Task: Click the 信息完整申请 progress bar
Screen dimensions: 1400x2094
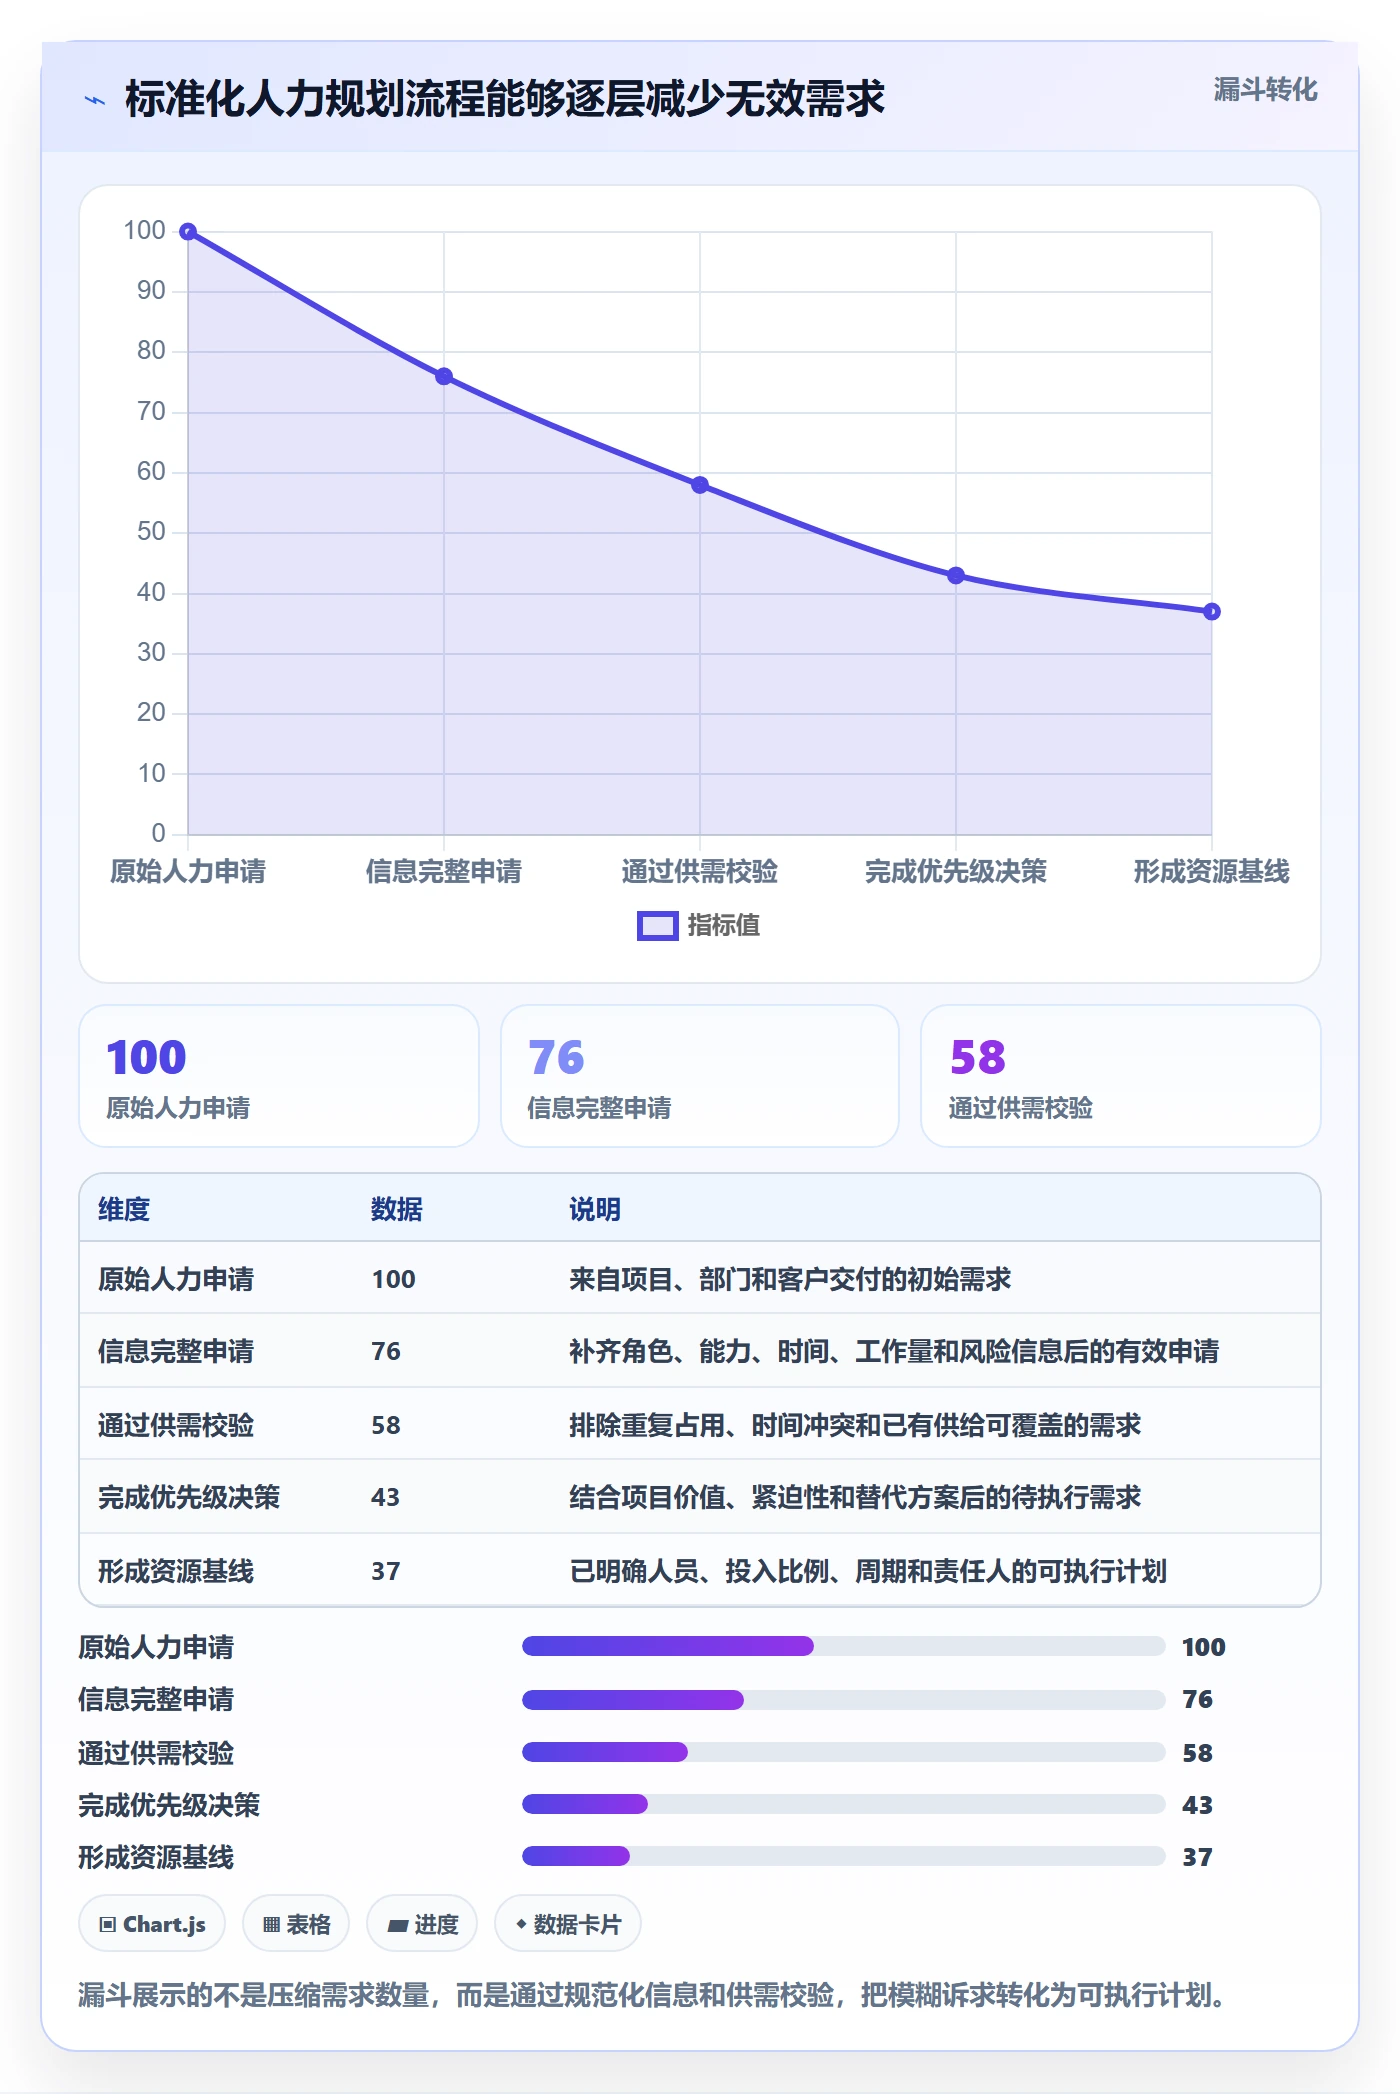Action: point(844,1700)
